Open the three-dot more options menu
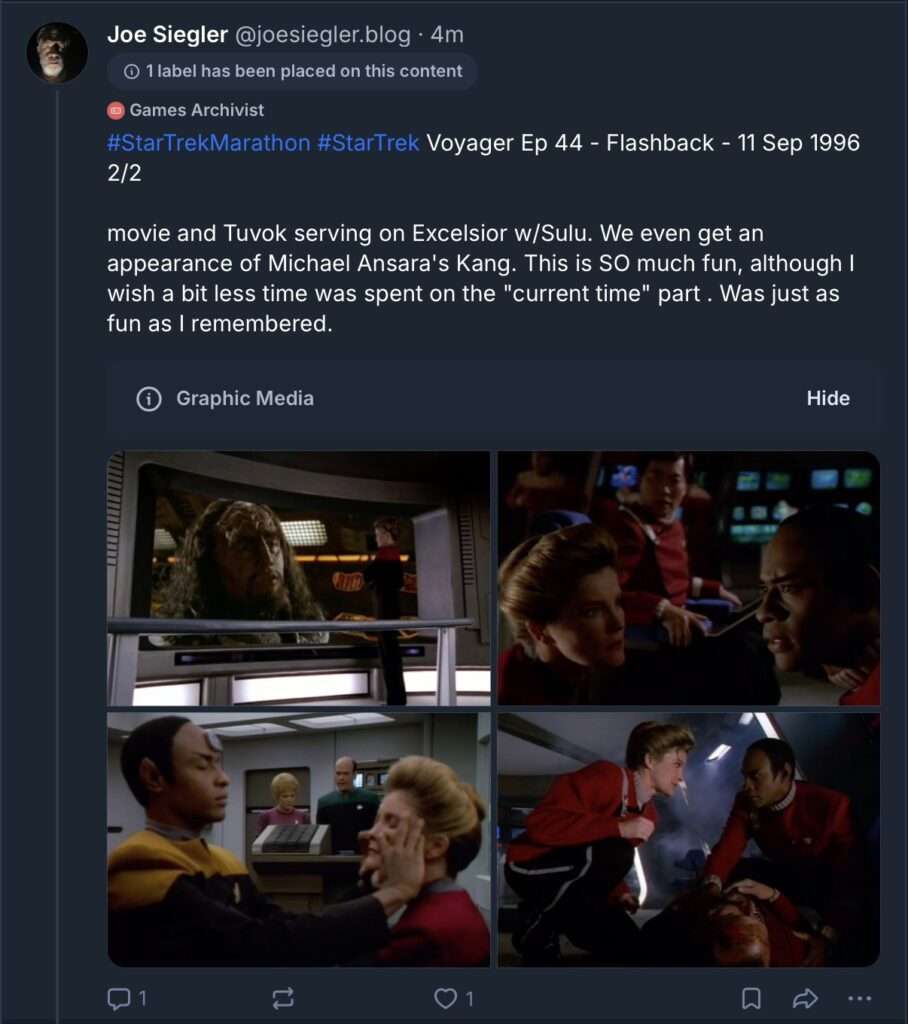Screen dimensions: 908x1024 [859, 998]
